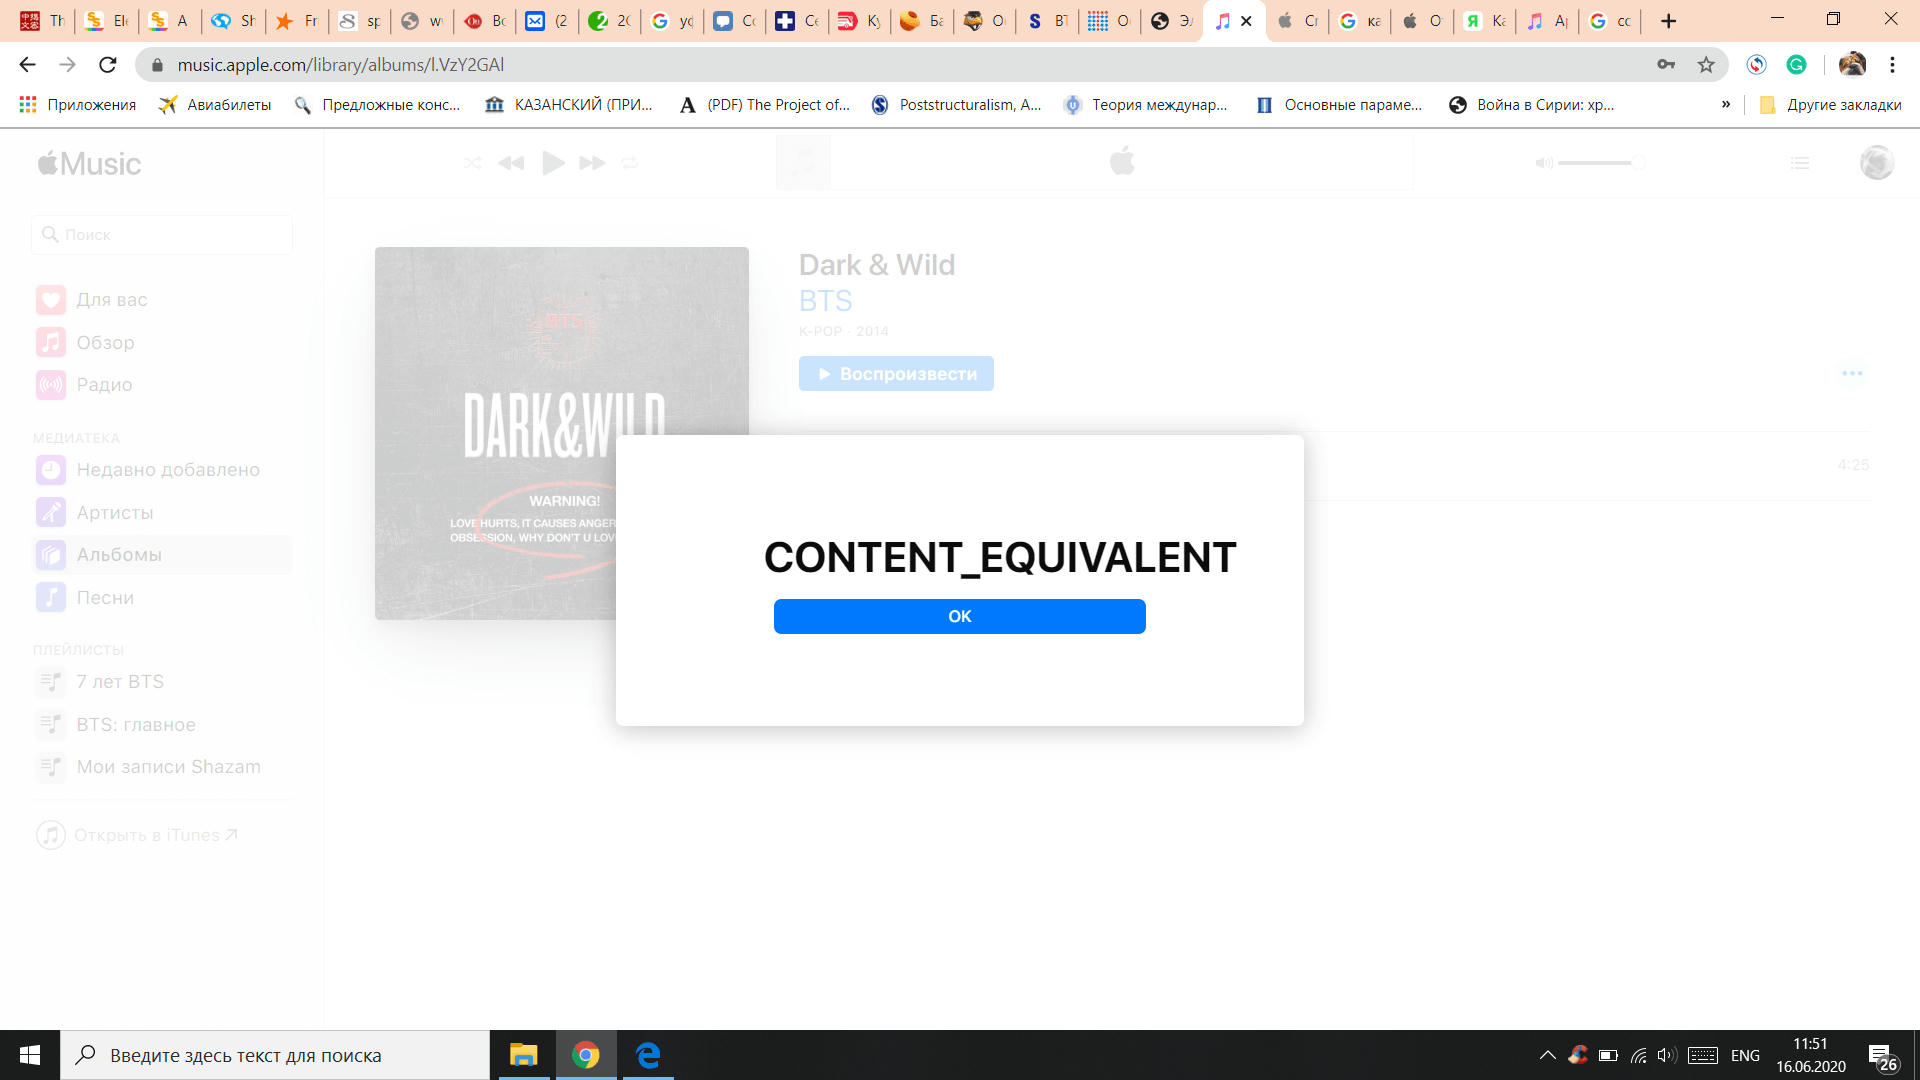Open the Предложные конс... bookmark

point(377,104)
